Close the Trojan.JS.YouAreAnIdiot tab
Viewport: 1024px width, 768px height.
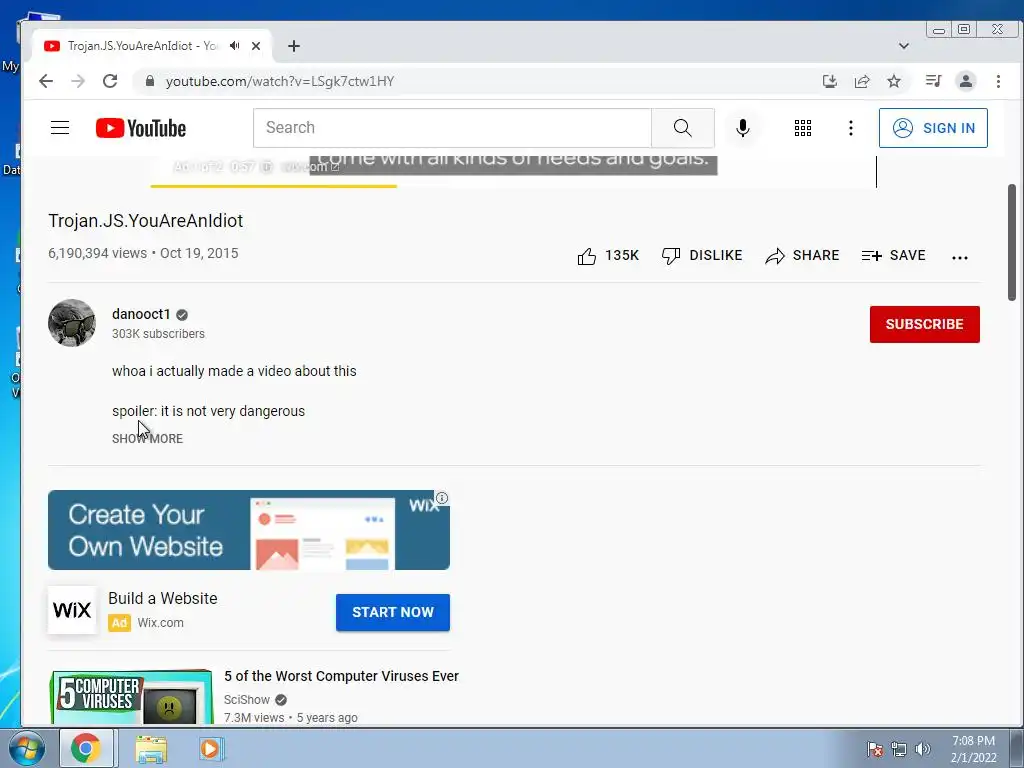pos(256,46)
